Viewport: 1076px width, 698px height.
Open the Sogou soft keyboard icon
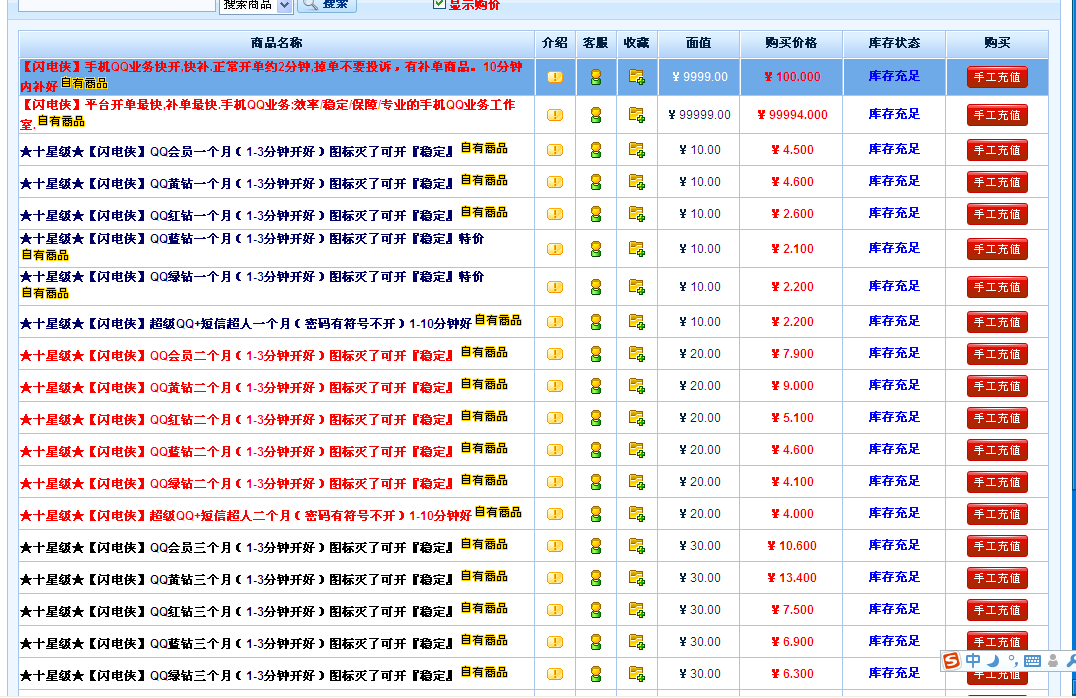pos(1032,660)
